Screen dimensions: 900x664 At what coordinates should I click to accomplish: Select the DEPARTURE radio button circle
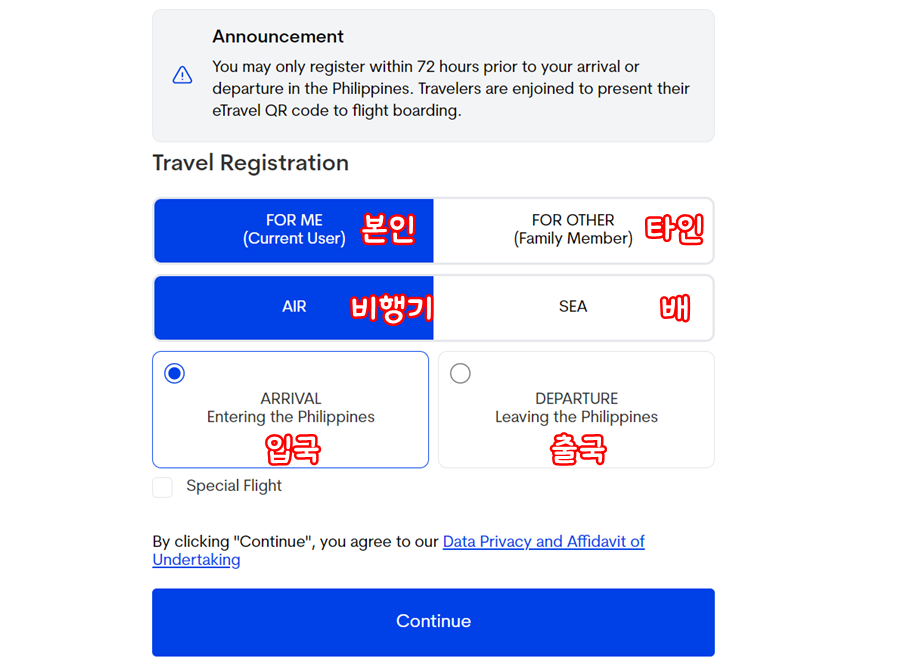pos(460,374)
